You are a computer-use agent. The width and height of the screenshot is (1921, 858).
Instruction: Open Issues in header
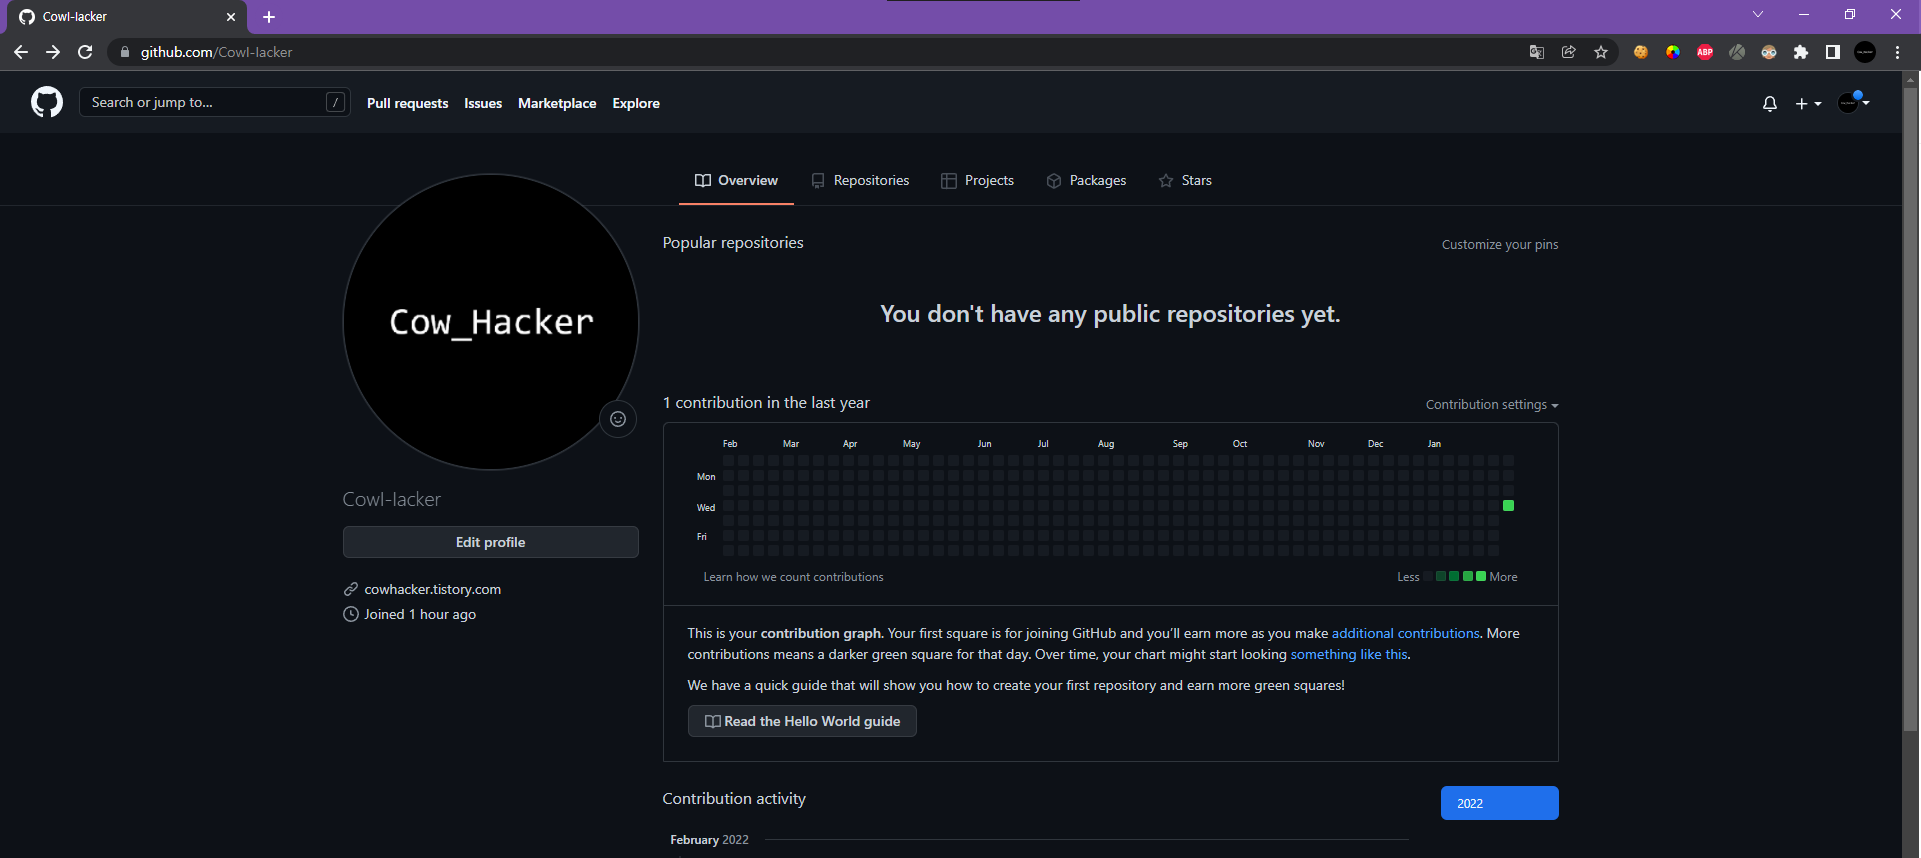point(483,103)
